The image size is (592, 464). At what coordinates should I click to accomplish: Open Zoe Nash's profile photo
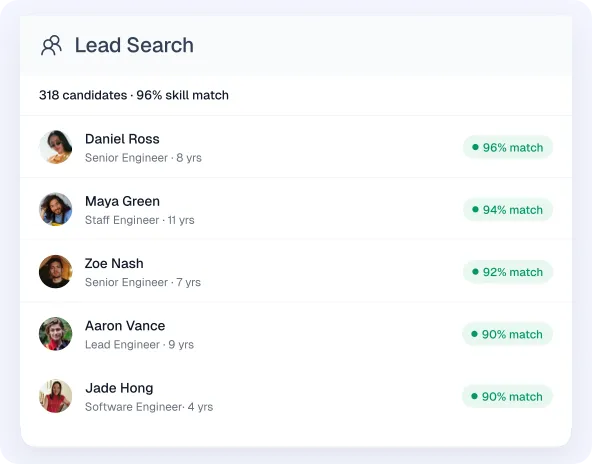[x=56, y=271]
